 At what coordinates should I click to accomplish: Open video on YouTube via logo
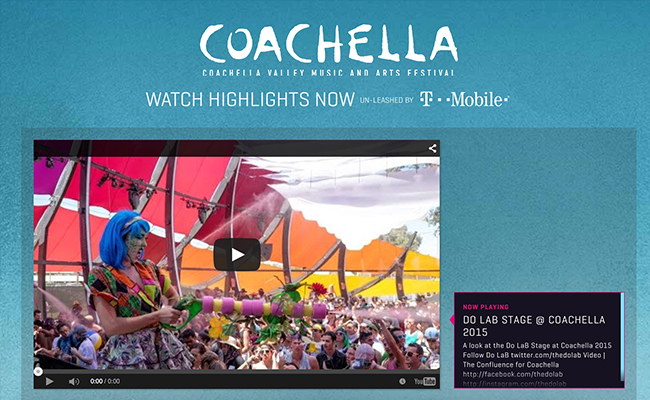click(x=424, y=381)
